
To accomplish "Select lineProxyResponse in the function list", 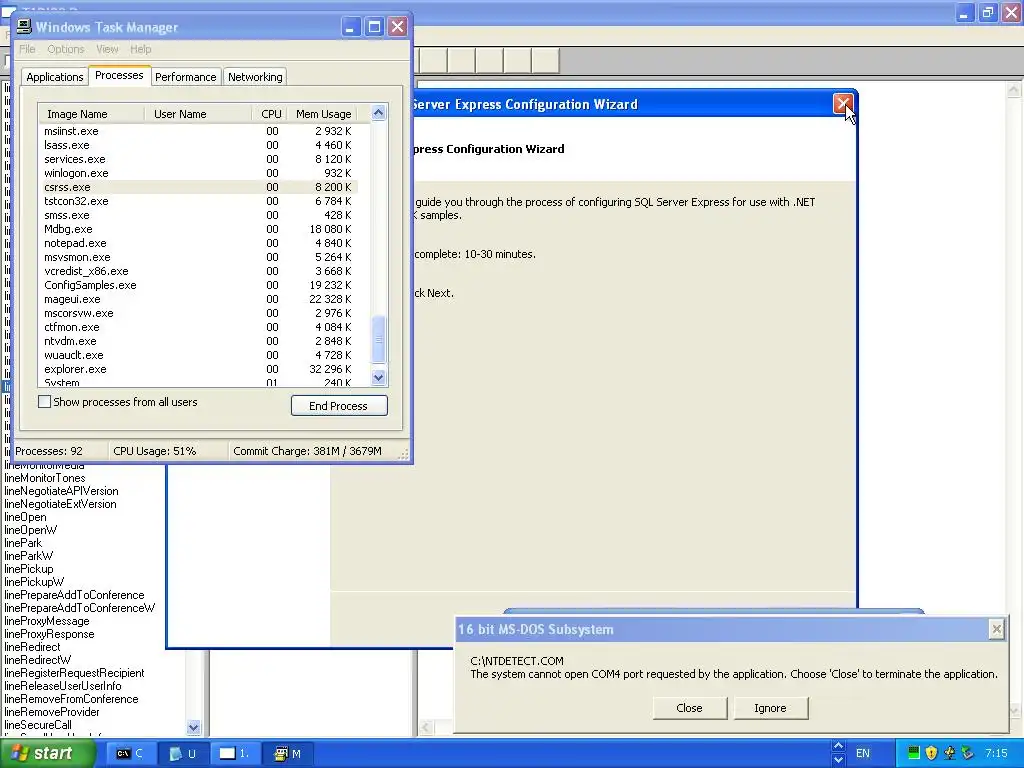I will click(49, 634).
